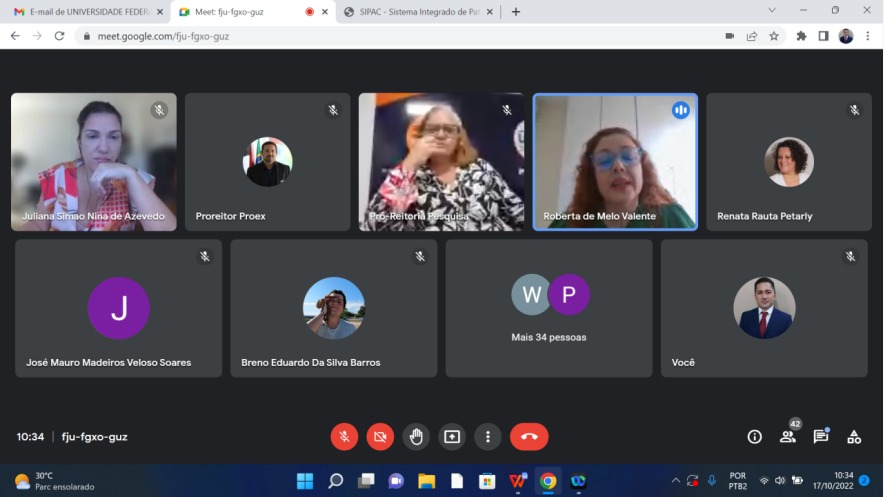Expand hidden system tray icons in taskbar
The image size is (884, 497).
point(675,481)
